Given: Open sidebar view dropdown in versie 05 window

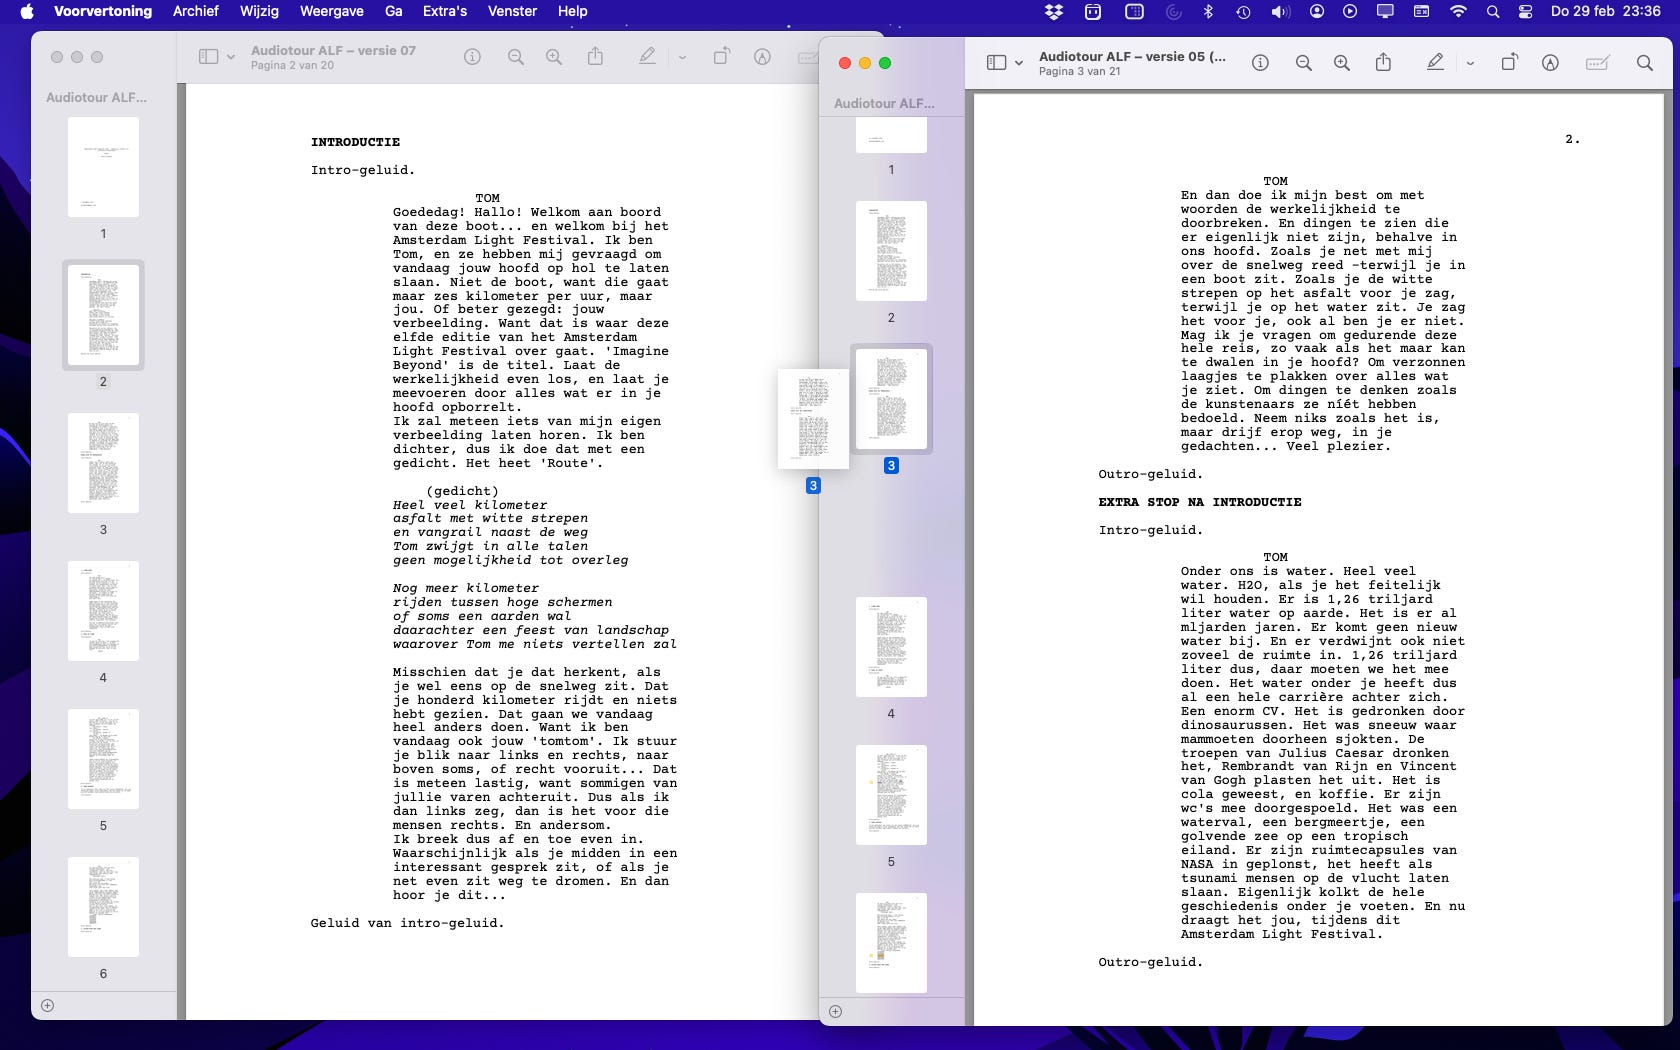Looking at the screenshot, I should (x=1019, y=63).
